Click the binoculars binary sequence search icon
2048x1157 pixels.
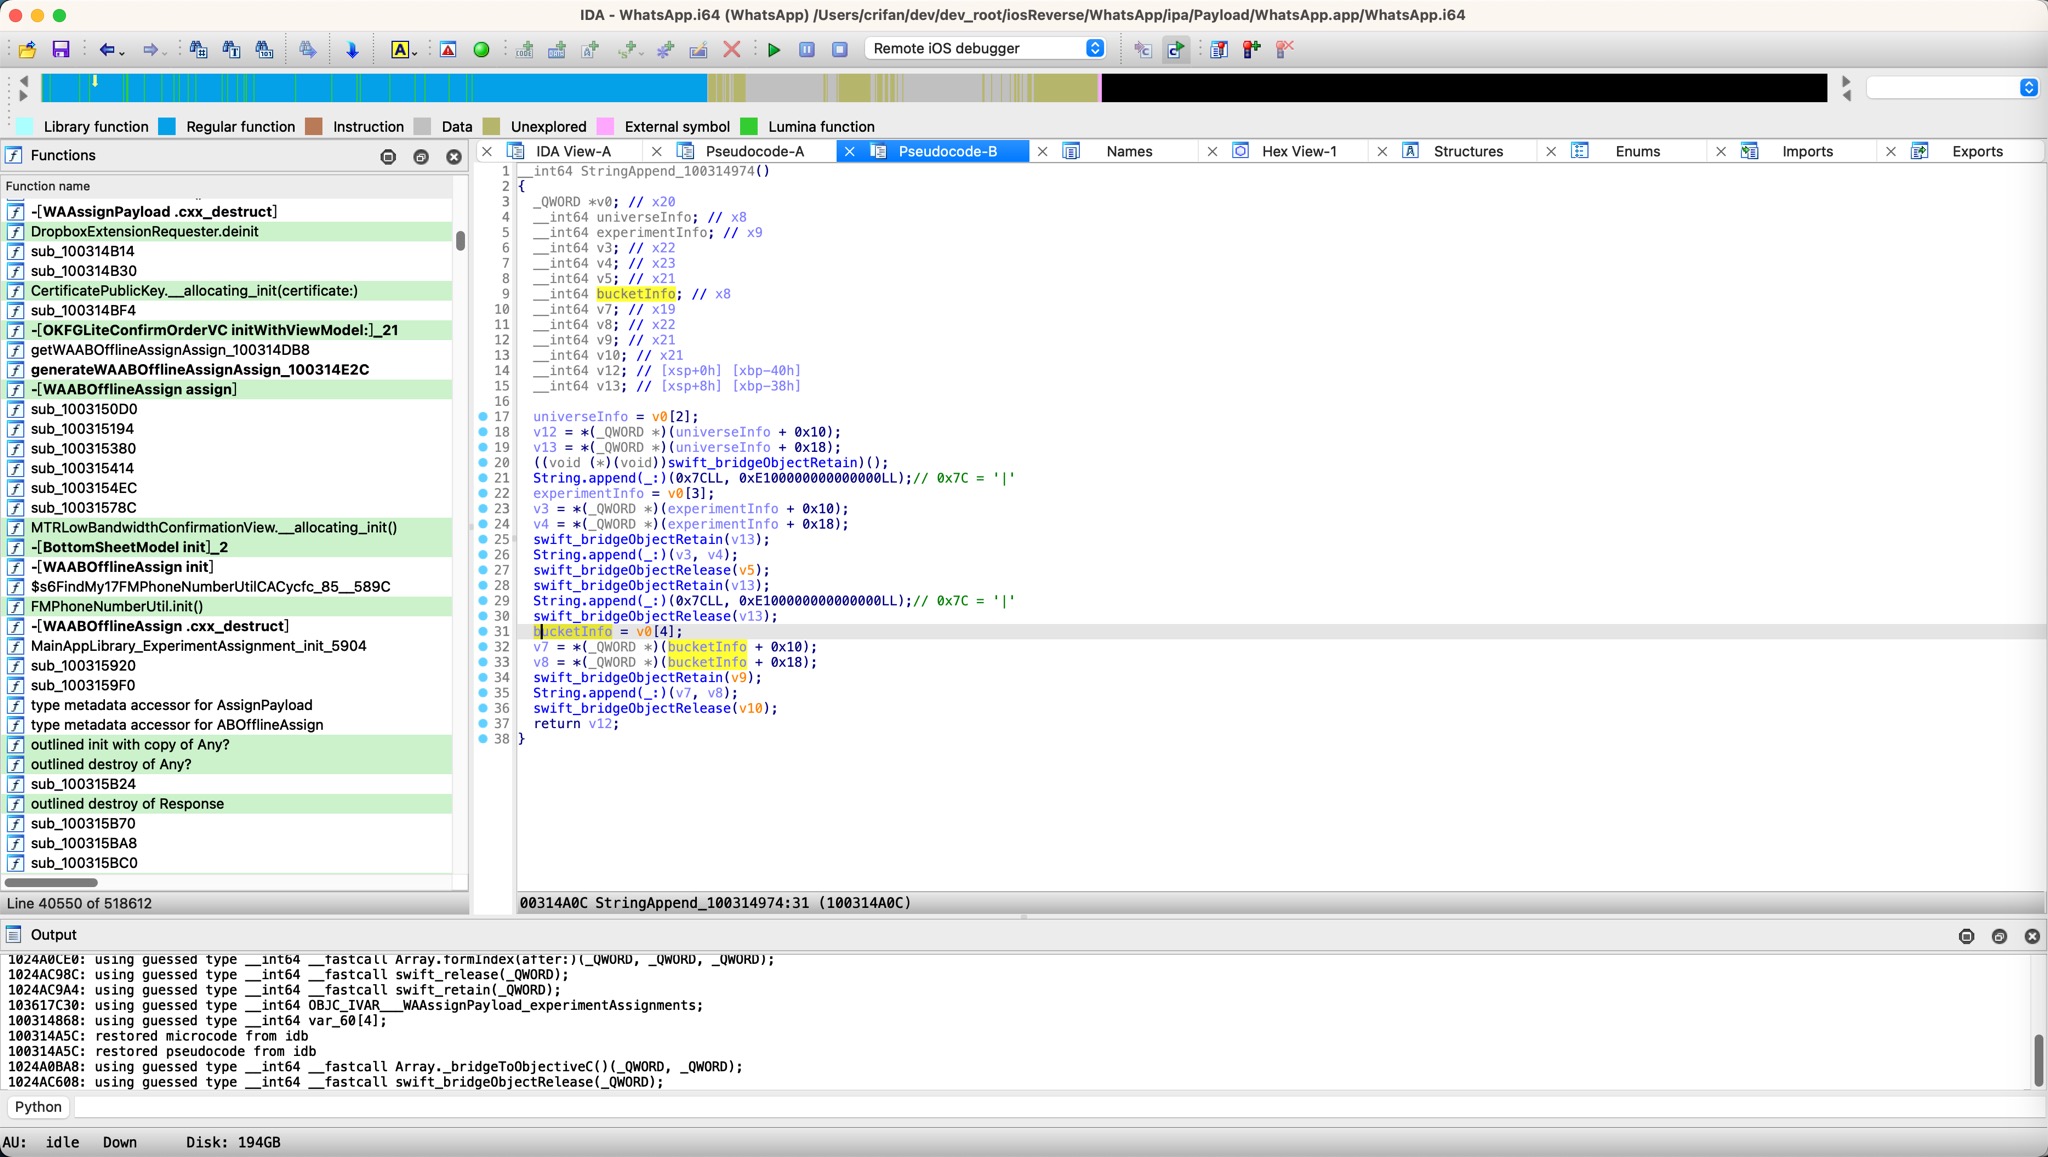(264, 49)
